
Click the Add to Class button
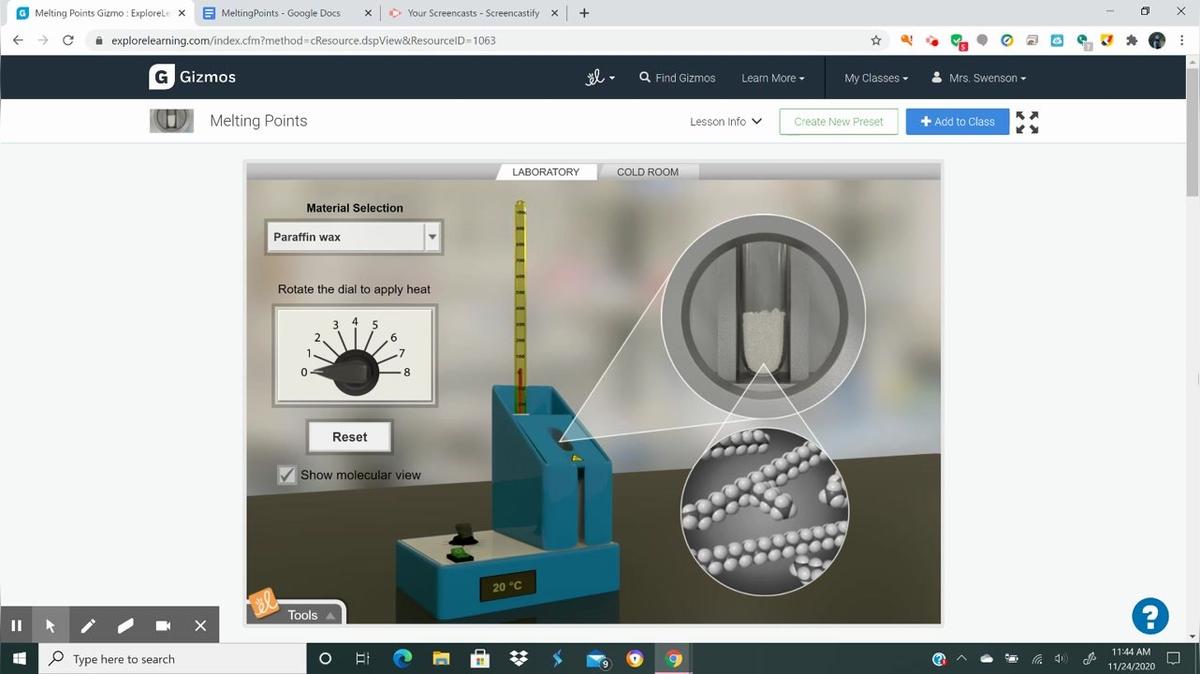(957, 122)
